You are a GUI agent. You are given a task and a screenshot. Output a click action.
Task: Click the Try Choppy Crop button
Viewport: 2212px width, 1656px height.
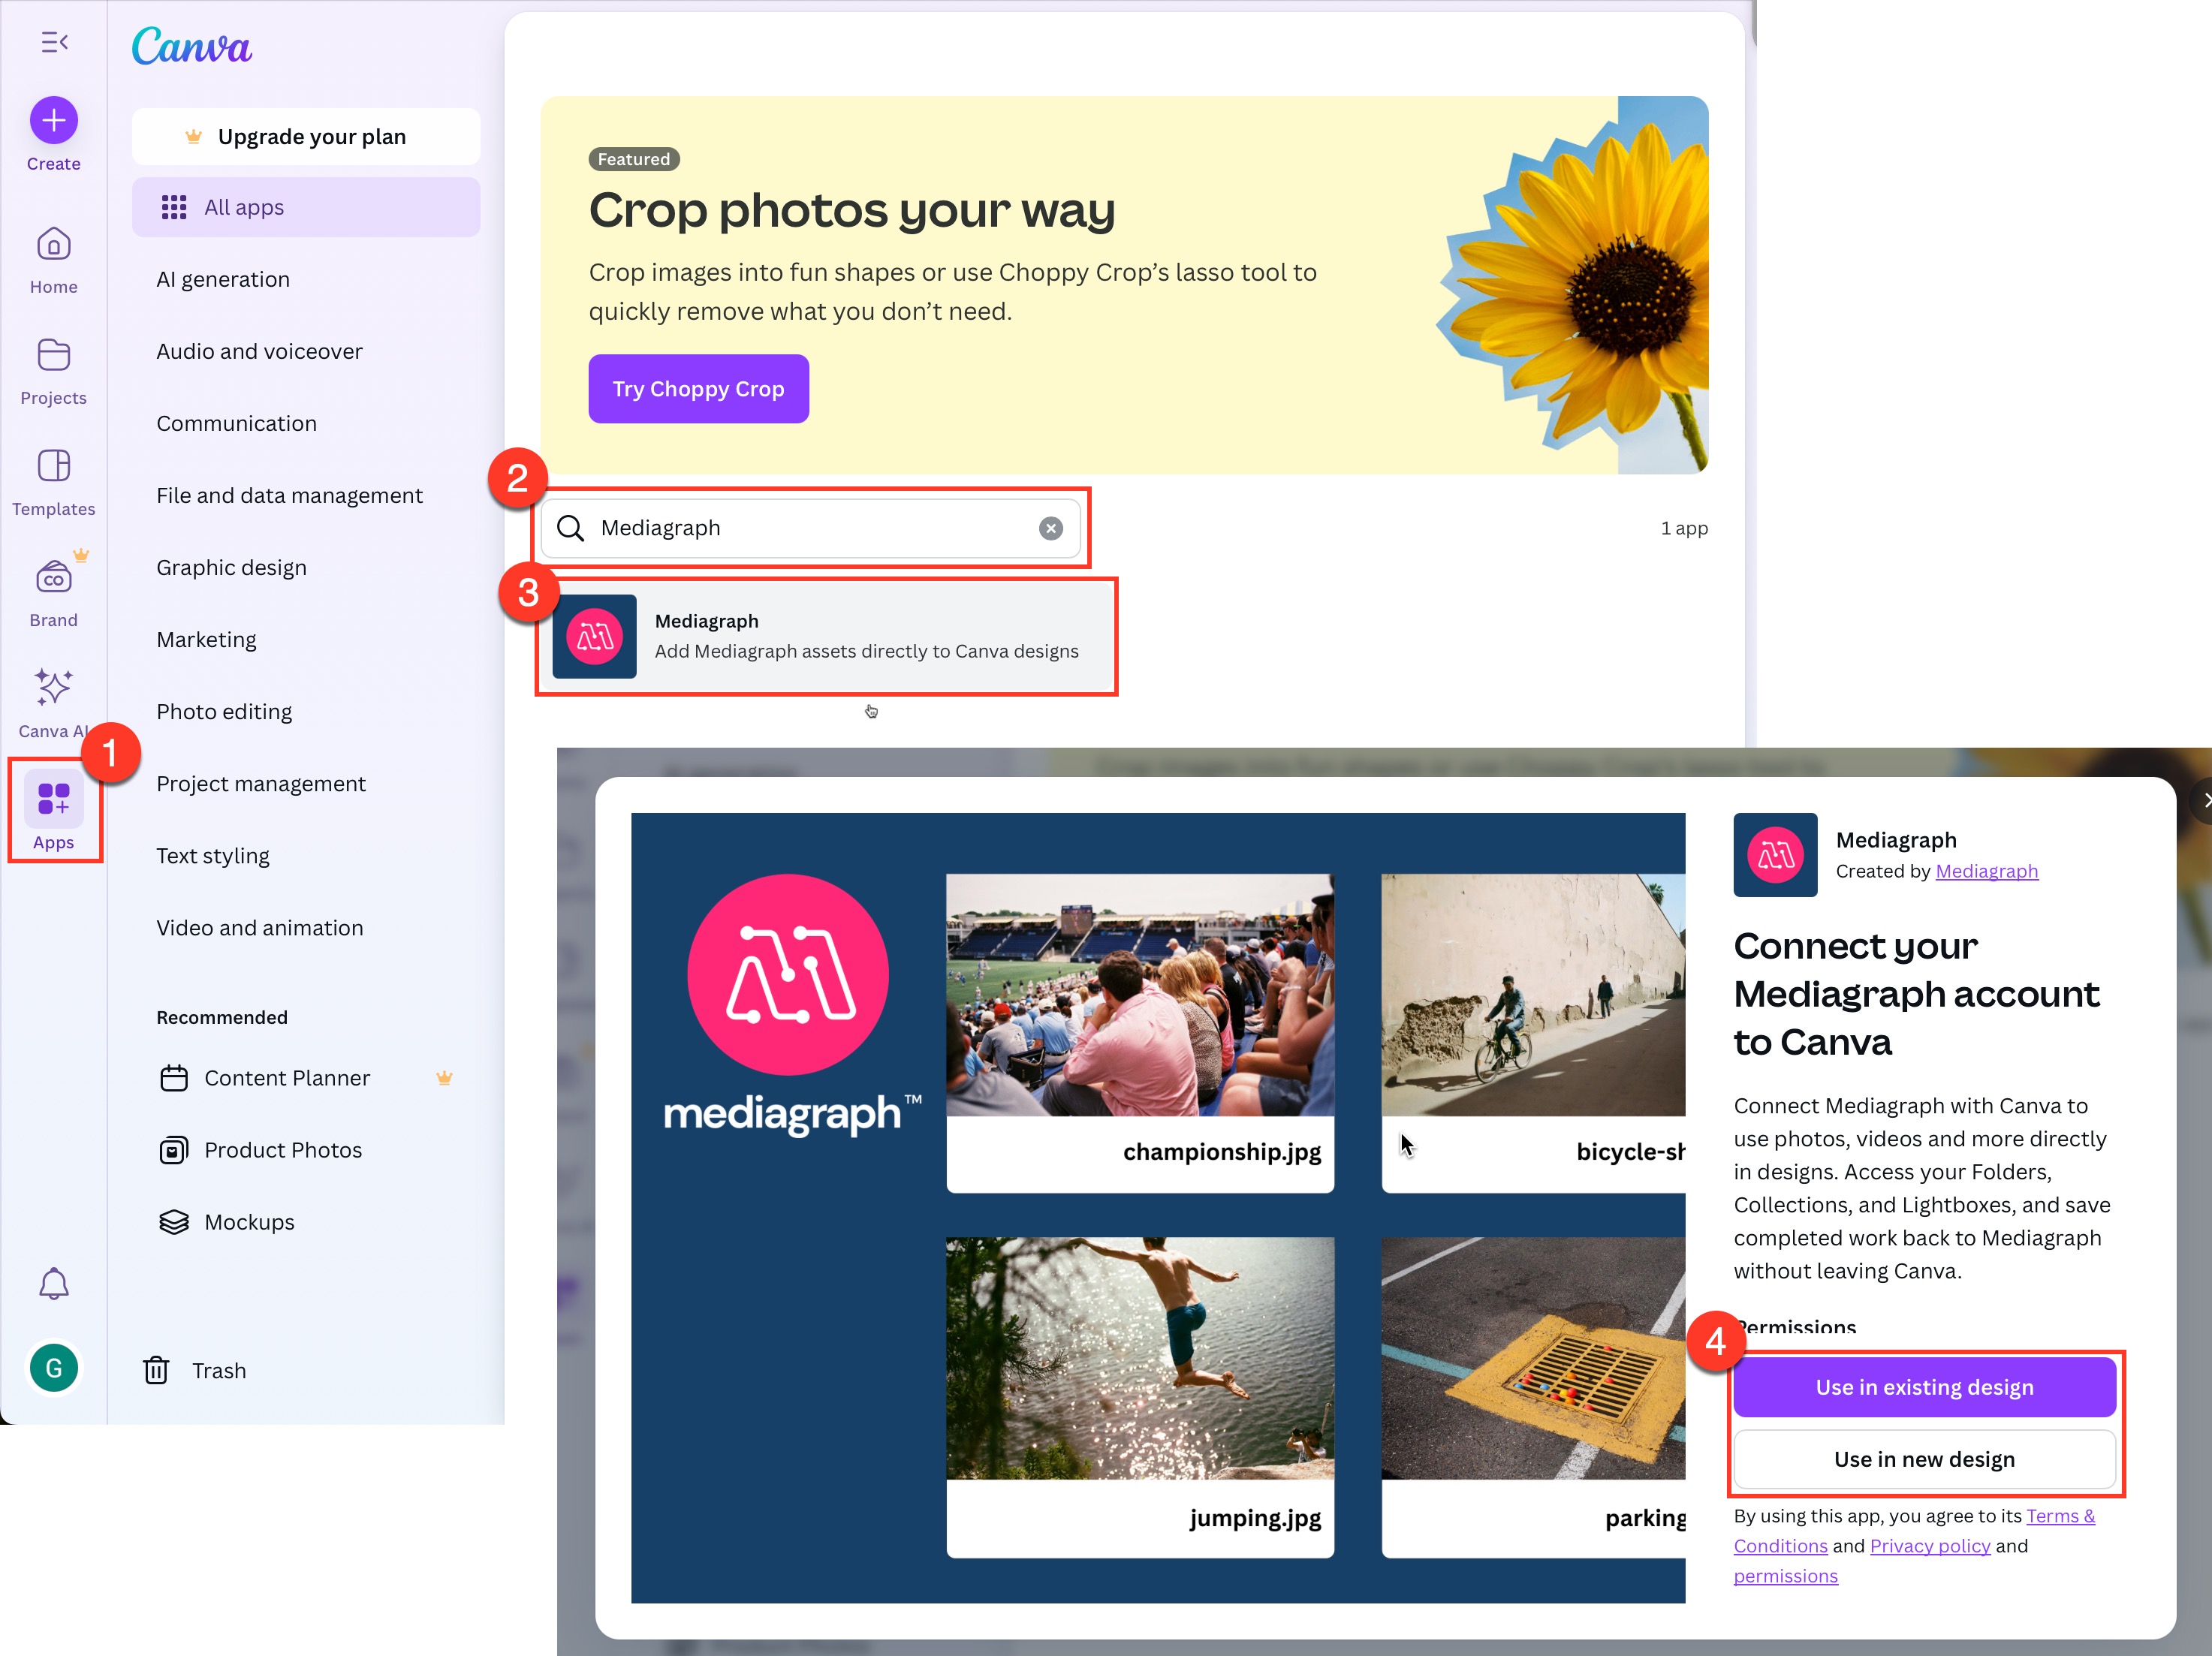point(698,389)
